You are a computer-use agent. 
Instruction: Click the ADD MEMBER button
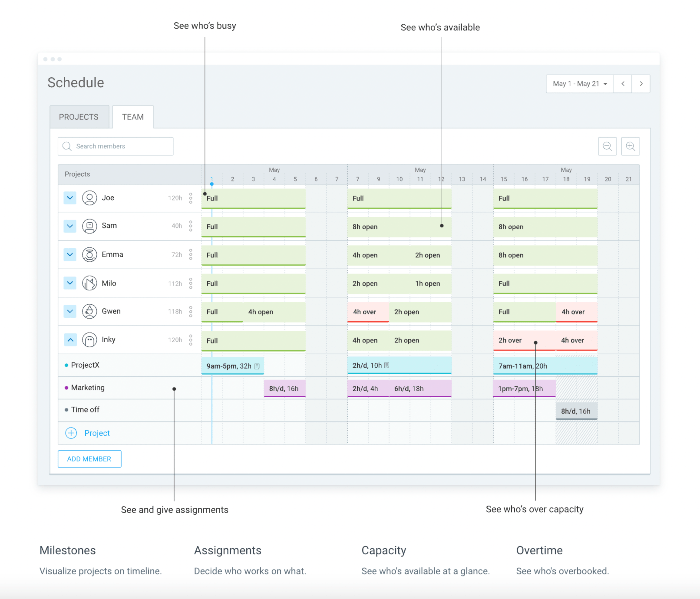tap(89, 459)
